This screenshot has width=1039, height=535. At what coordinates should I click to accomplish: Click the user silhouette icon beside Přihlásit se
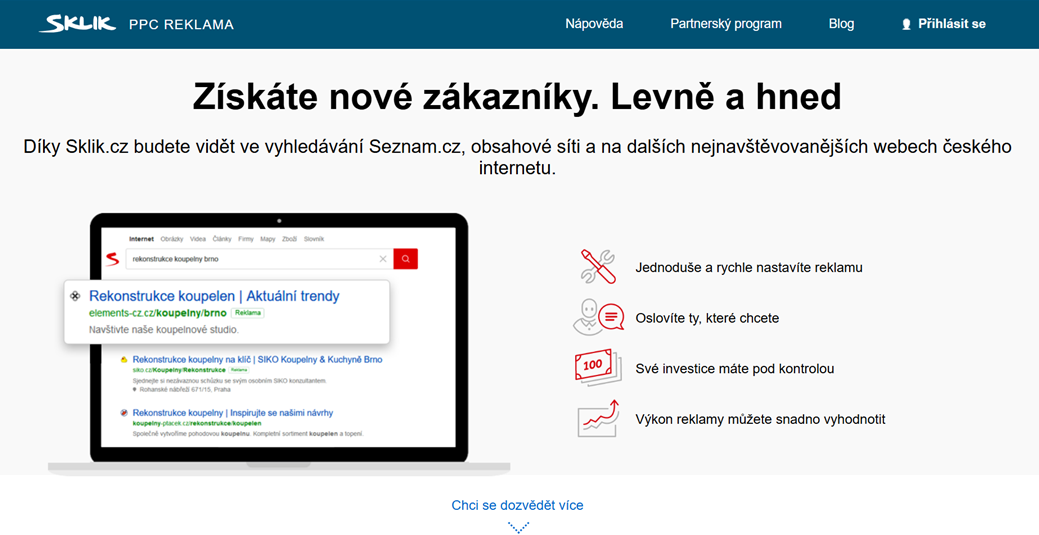pos(906,25)
